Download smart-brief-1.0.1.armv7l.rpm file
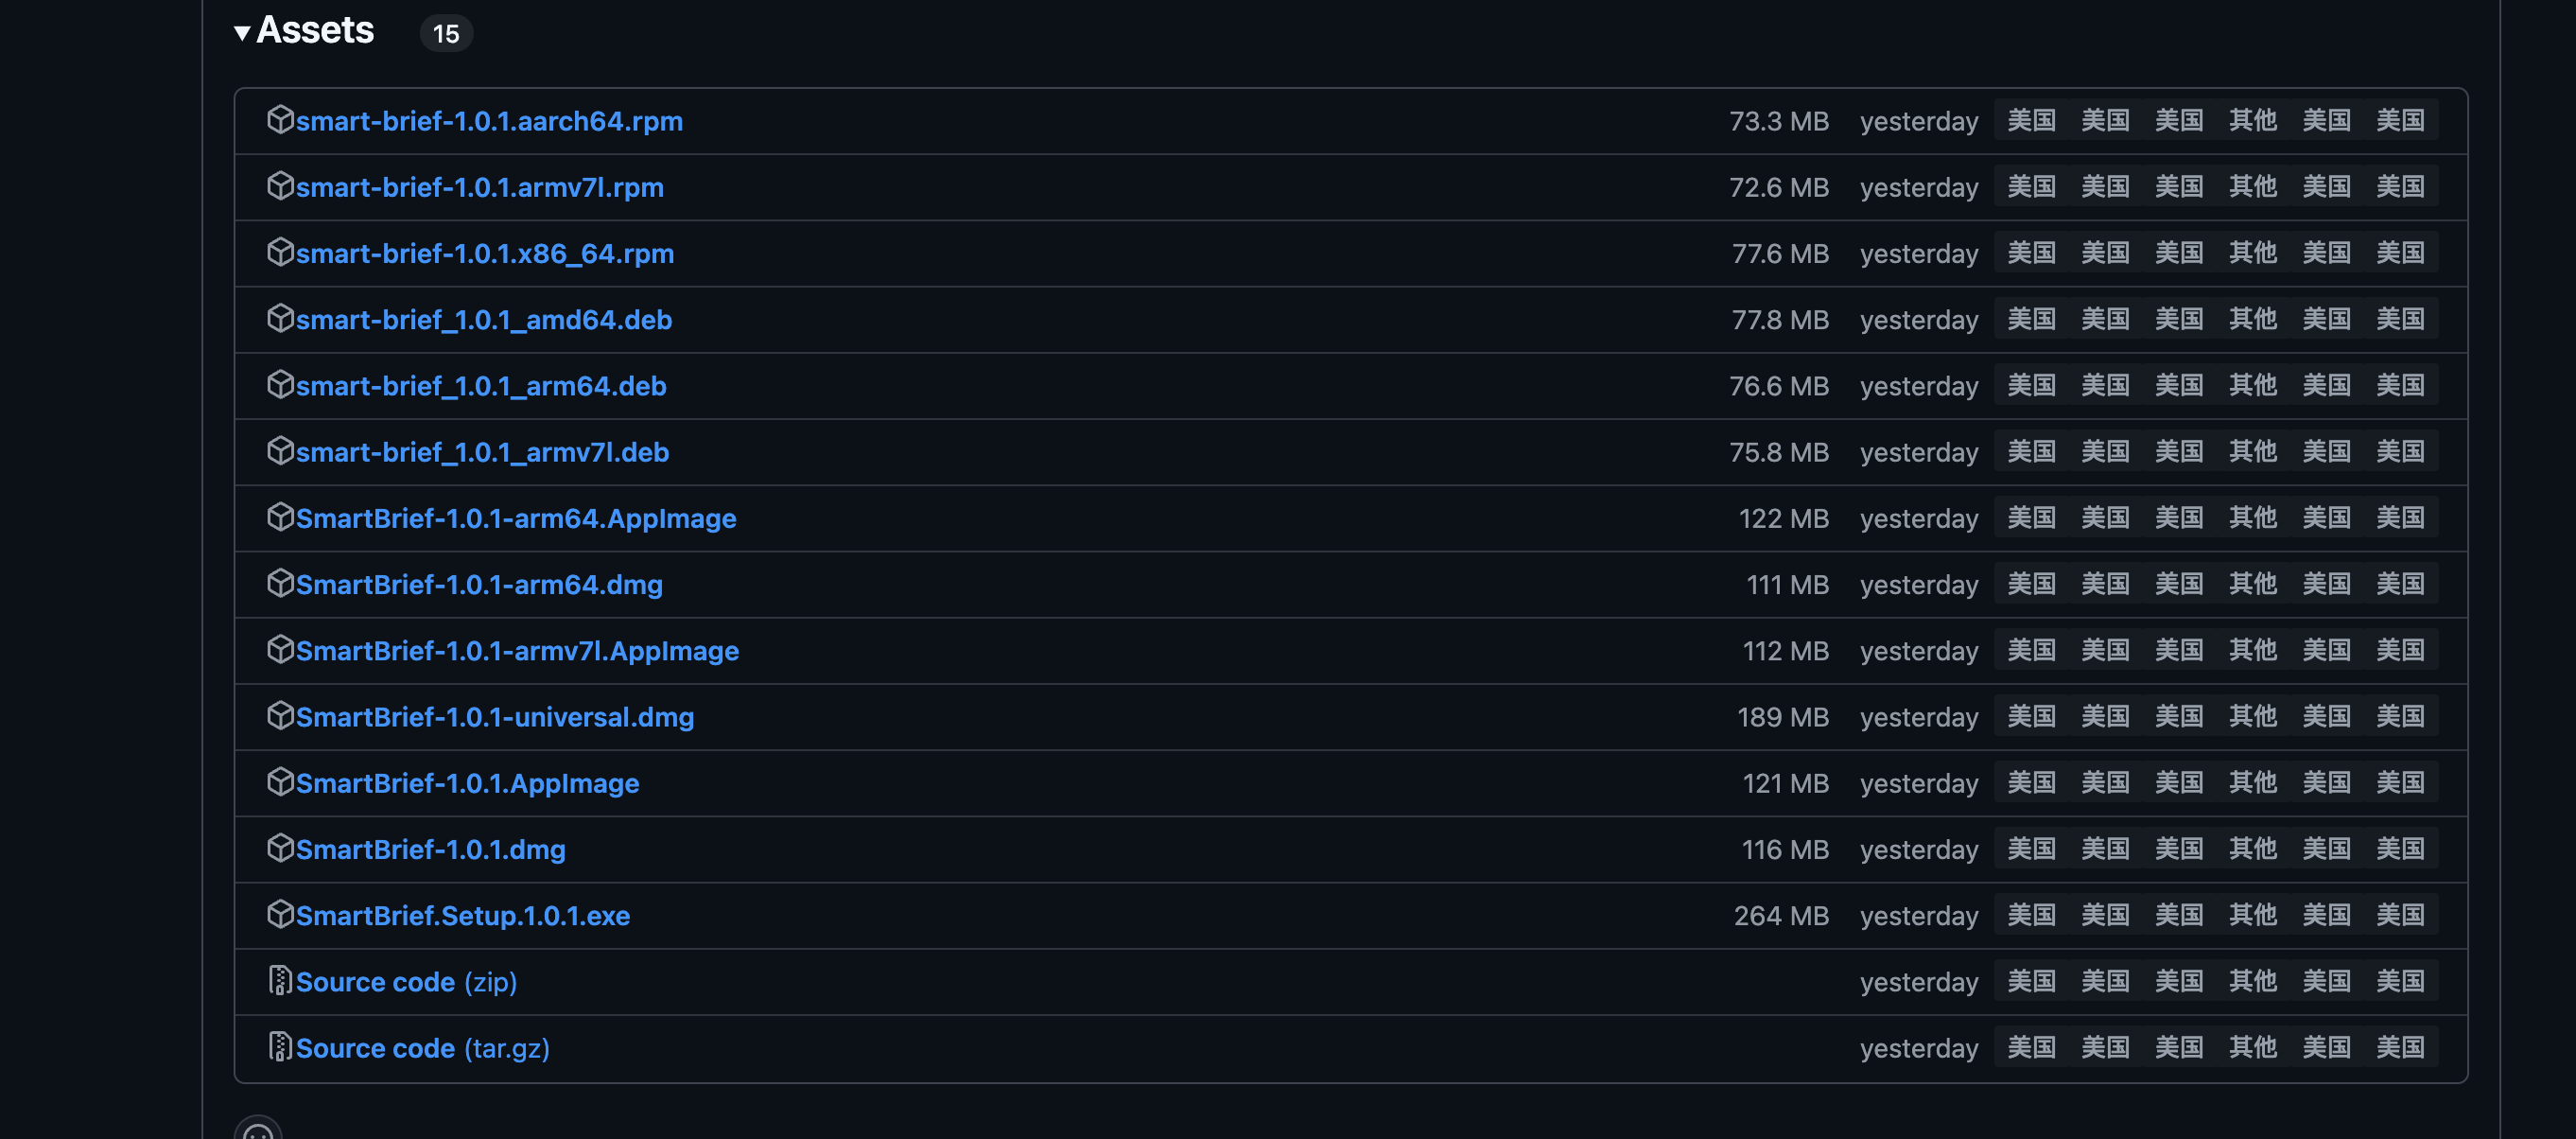This screenshot has width=2576, height=1139. (479, 187)
